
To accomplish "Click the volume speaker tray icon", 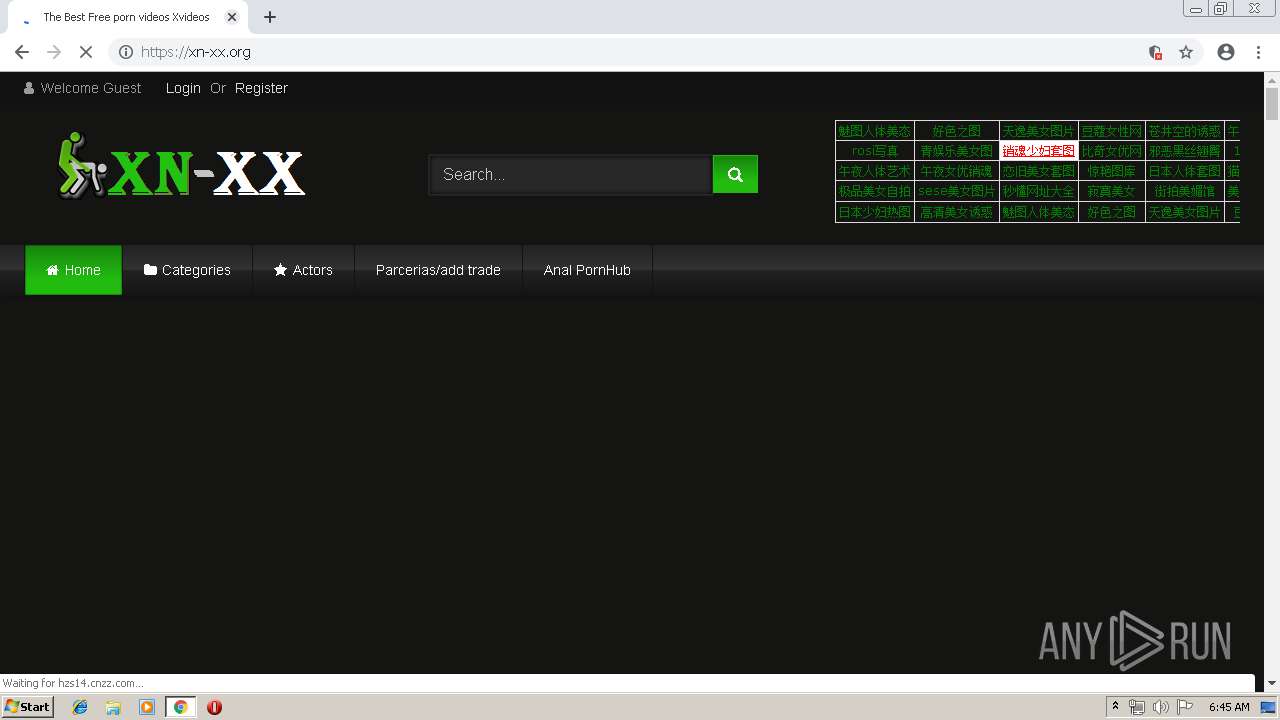I will tap(1160, 707).
